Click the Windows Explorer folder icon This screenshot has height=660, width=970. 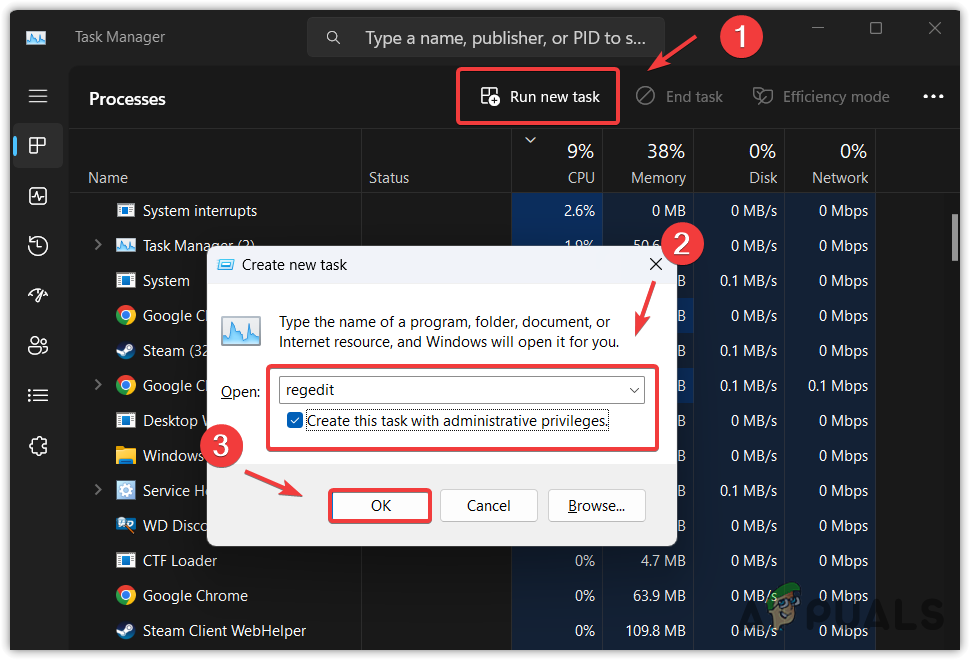126,455
